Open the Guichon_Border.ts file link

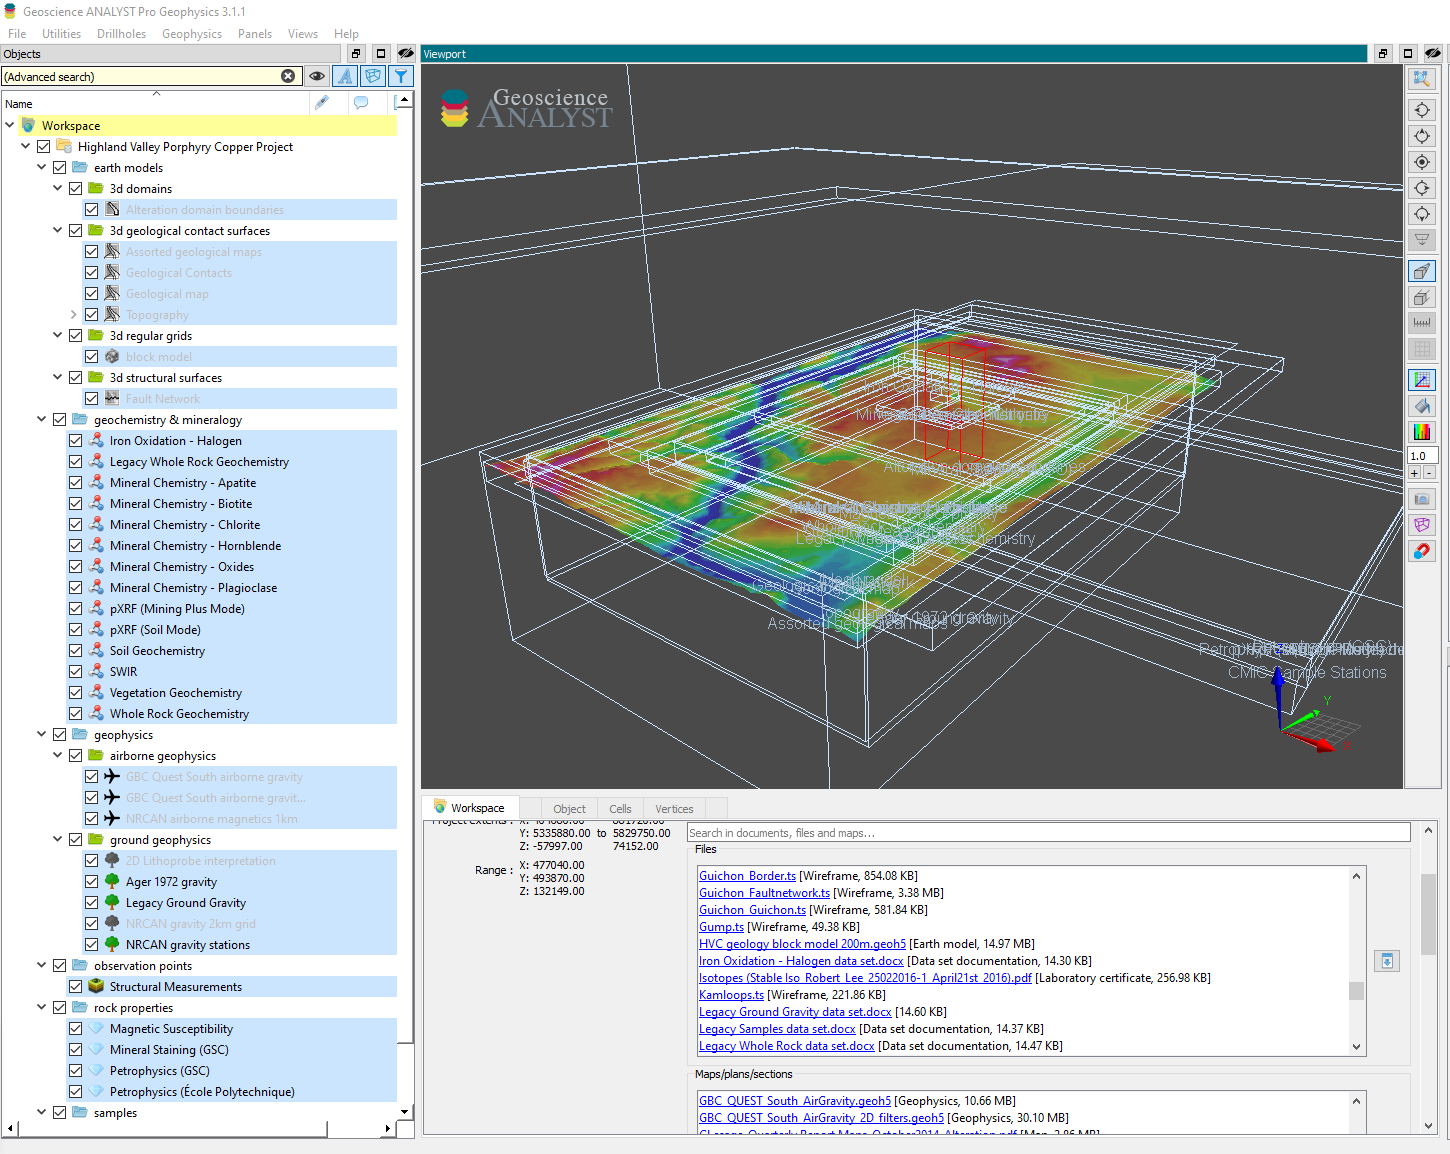pyautogui.click(x=747, y=876)
